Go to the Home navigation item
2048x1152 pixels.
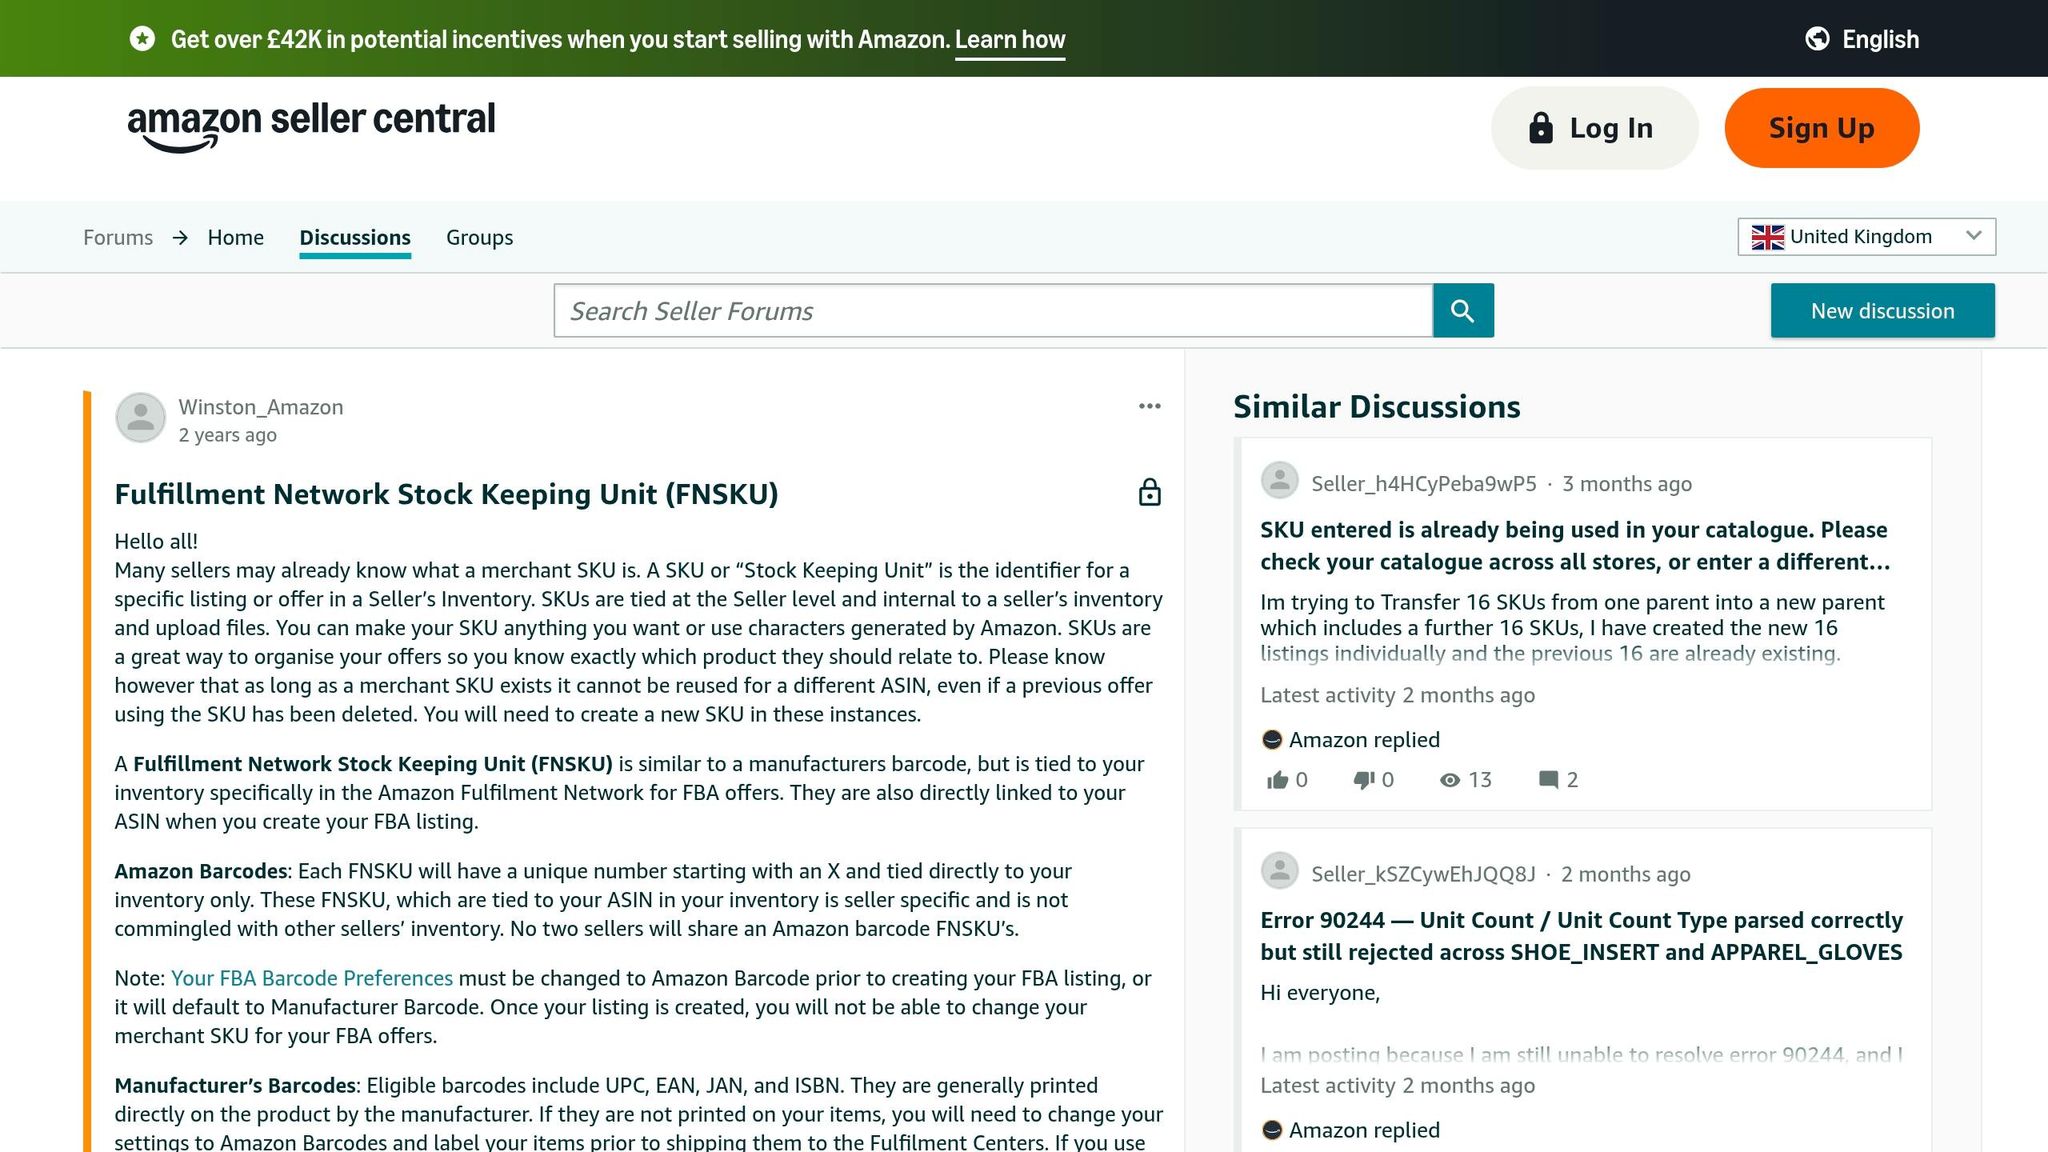pos(236,238)
